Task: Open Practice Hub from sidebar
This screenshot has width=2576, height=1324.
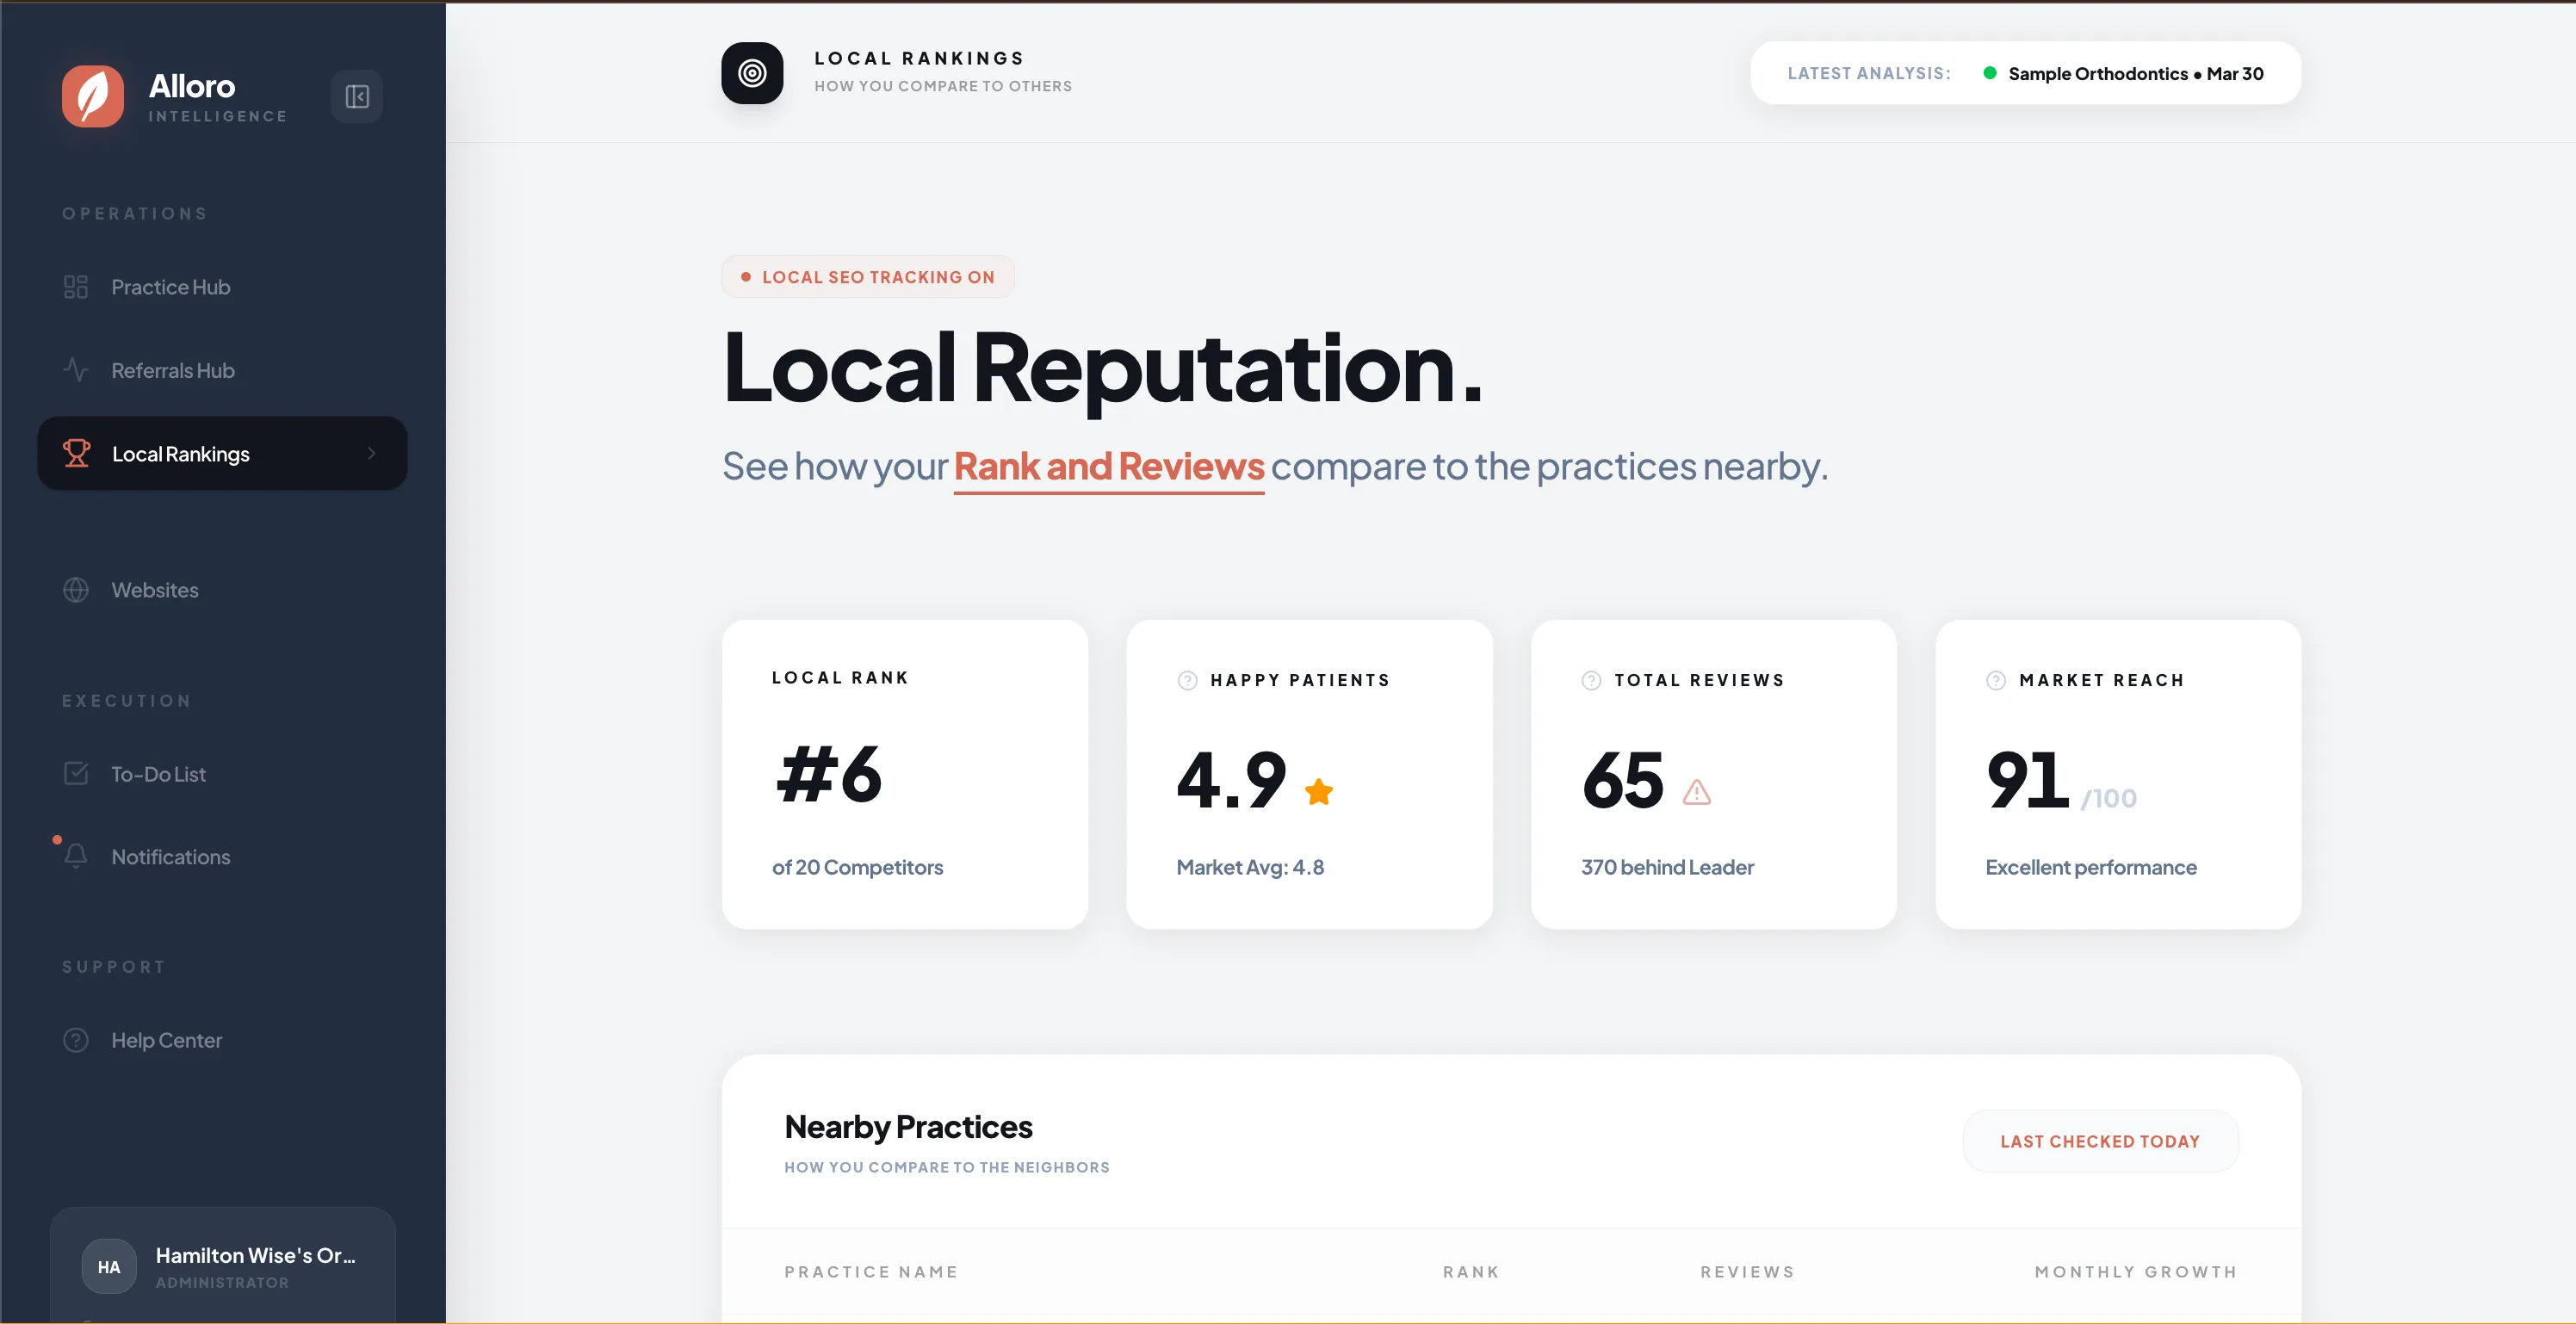Action: point(170,287)
